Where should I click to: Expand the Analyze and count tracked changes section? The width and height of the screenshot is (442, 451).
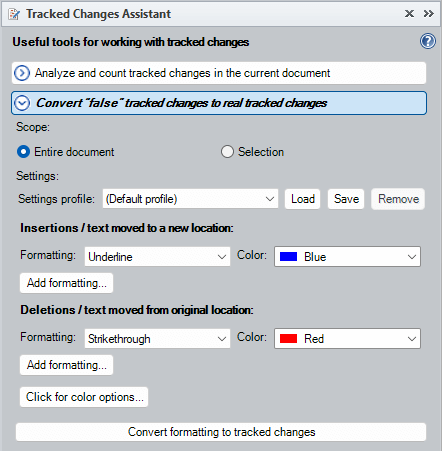(219, 73)
